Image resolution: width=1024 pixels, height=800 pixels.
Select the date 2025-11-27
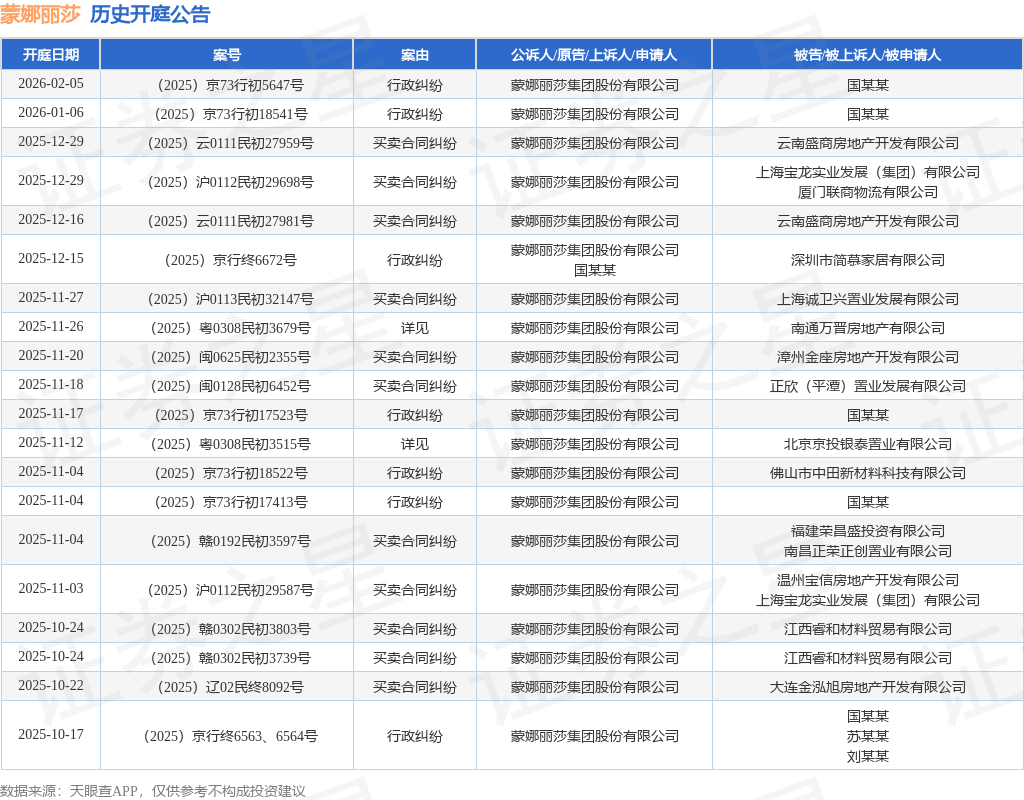[x=51, y=298]
